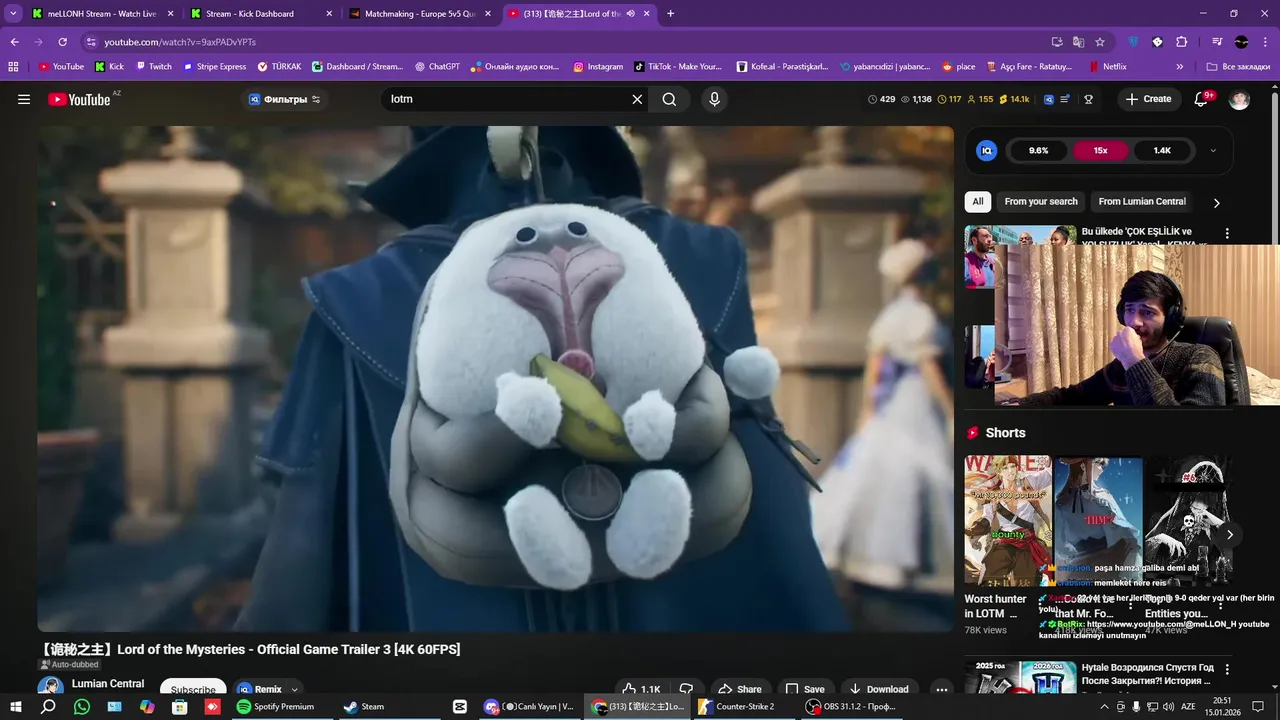The image size is (1280, 720).
Task: Like the video showing 1.1K
Action: coord(641,689)
